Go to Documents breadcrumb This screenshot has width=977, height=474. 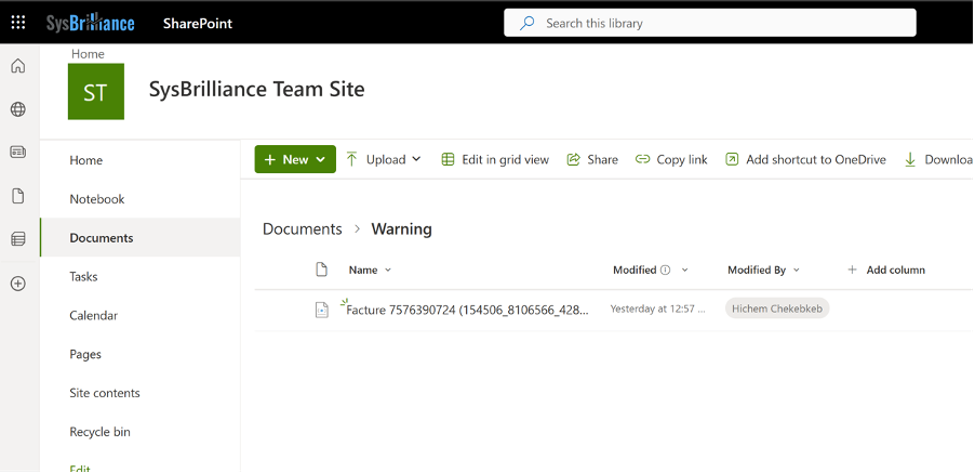(x=302, y=229)
